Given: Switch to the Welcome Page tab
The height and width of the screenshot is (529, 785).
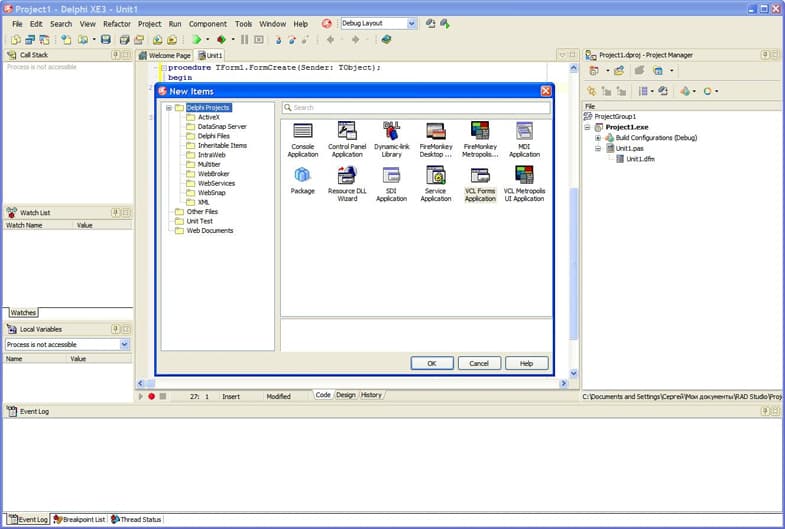Looking at the screenshot, I should click(x=165, y=56).
